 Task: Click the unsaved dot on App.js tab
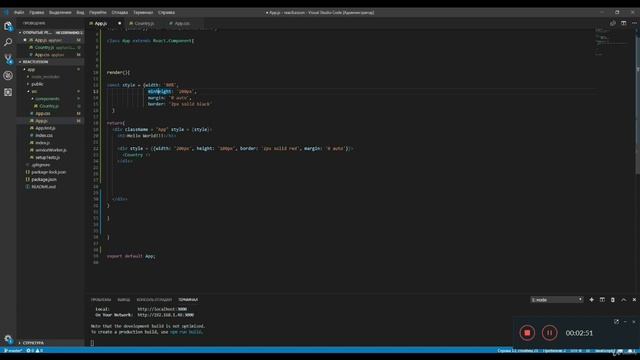119,23
